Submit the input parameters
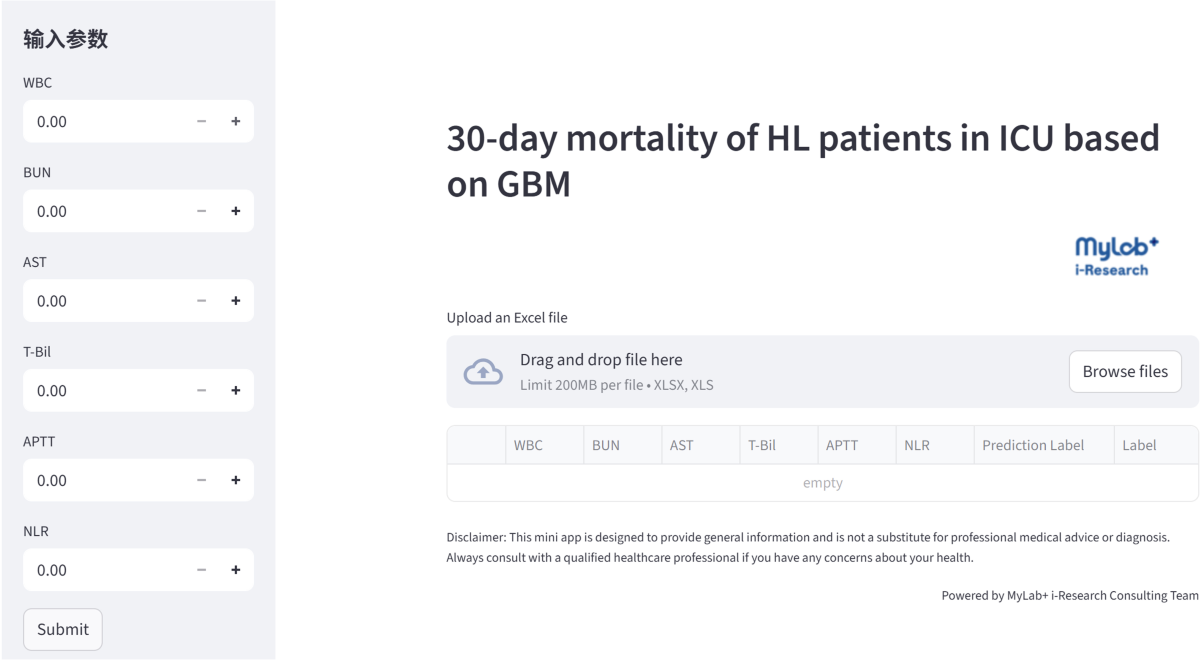Image resolution: width=1200 pixels, height=661 pixels. pyautogui.click(x=63, y=629)
